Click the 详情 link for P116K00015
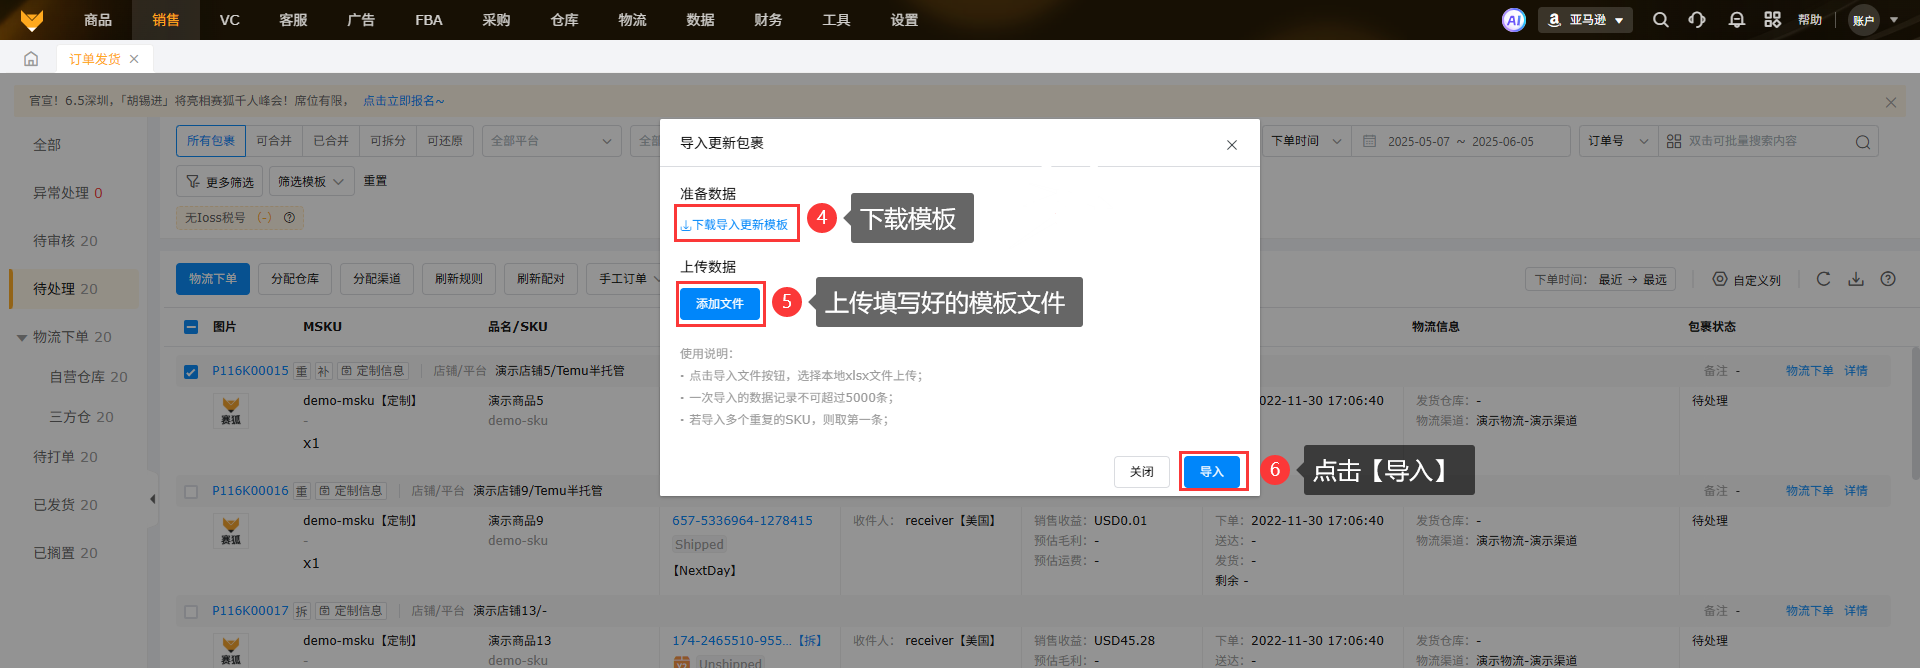 tap(1856, 371)
